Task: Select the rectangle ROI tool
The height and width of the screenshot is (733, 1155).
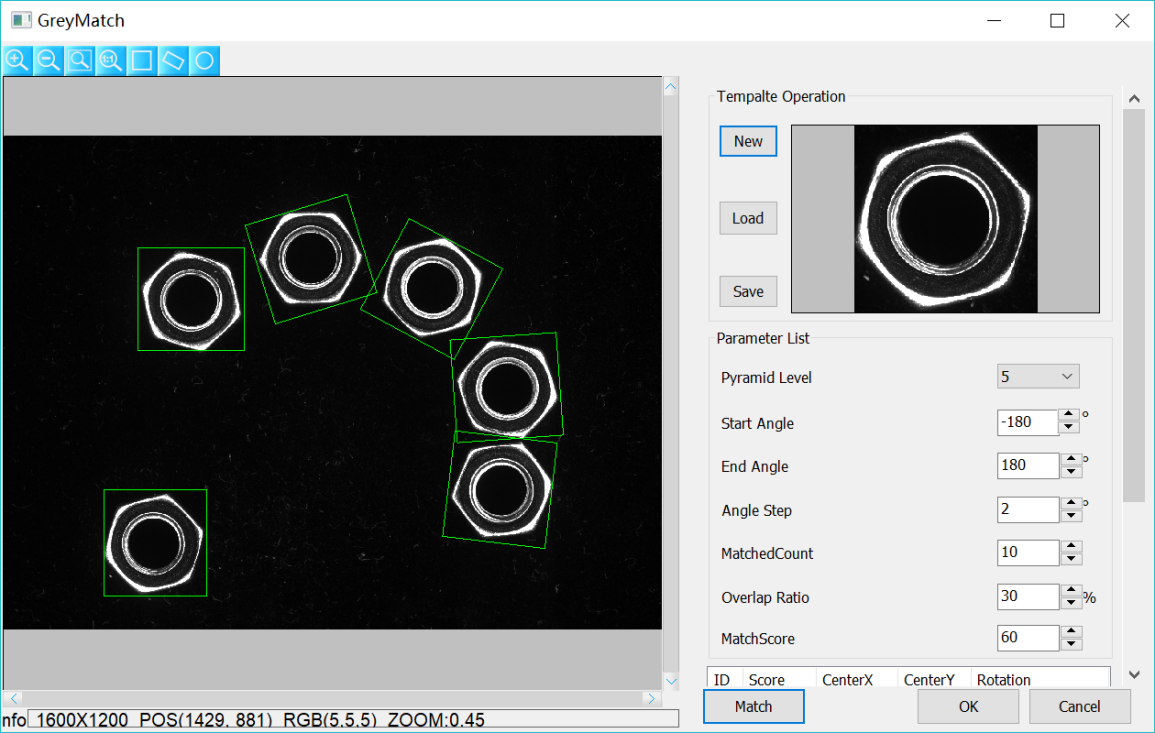Action: (142, 61)
